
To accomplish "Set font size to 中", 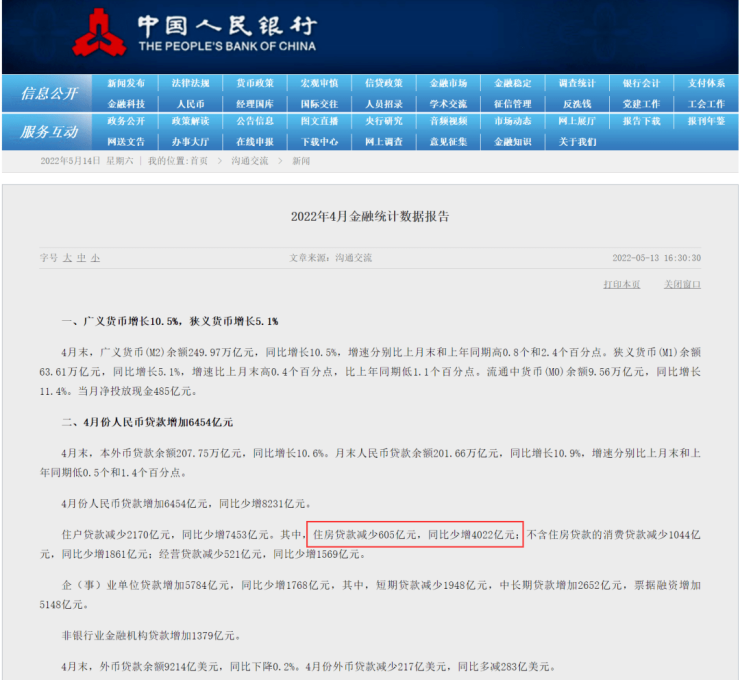I will 82,258.
